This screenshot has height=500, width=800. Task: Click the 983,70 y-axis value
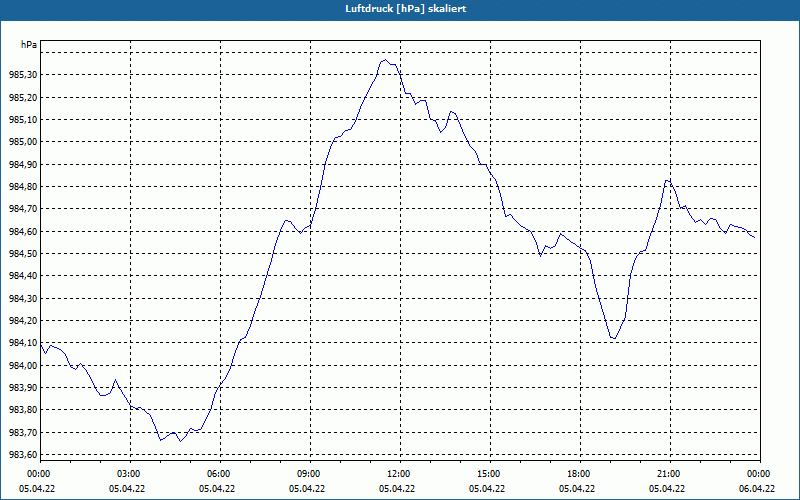pos(23,433)
